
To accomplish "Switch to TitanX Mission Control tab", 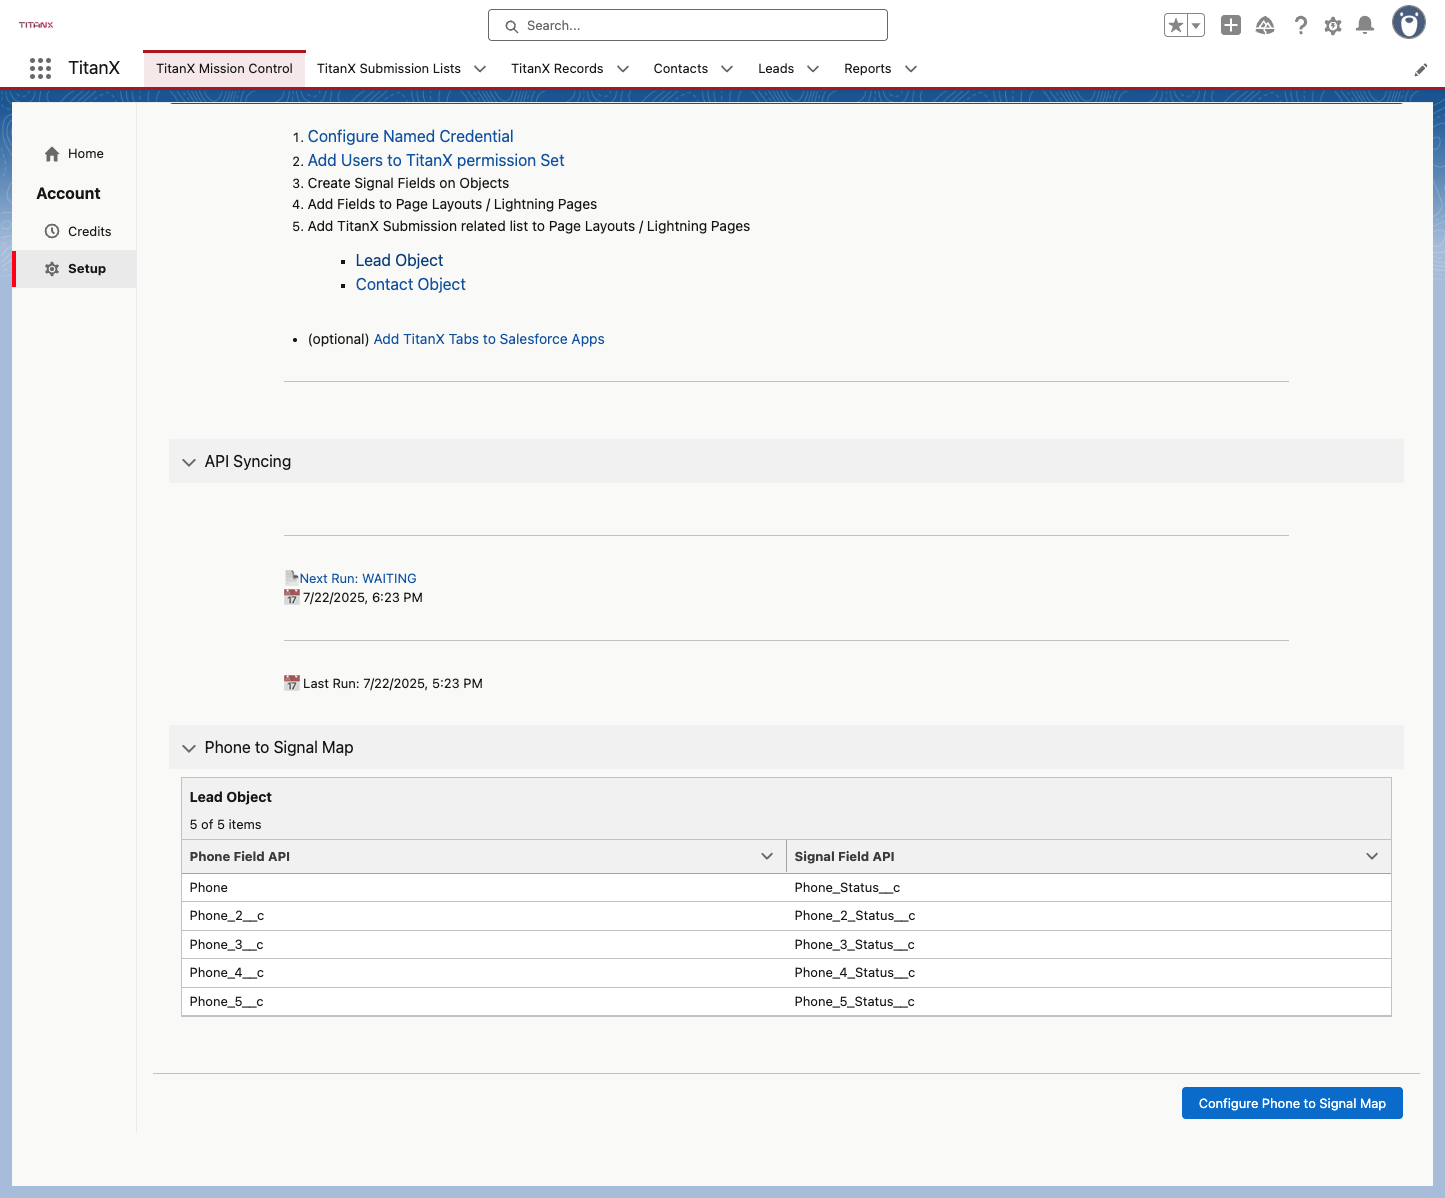I will (x=224, y=69).
